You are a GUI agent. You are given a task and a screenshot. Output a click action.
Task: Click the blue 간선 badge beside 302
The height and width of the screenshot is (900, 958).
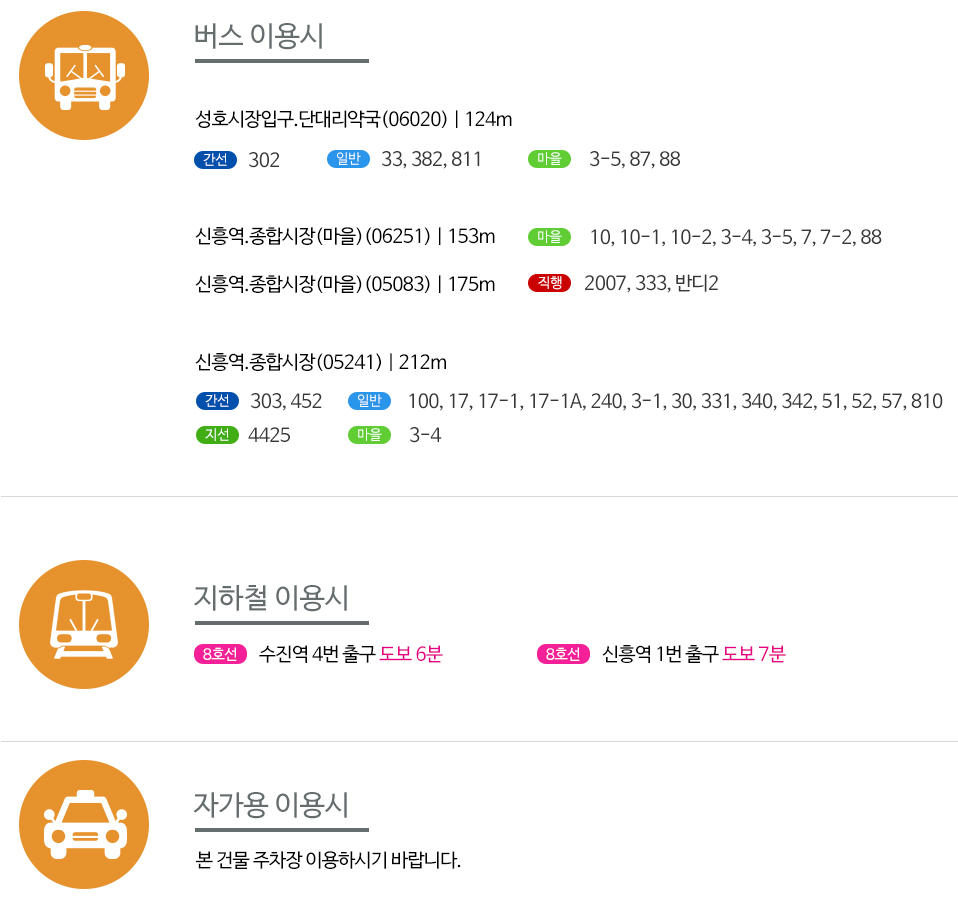(x=215, y=159)
